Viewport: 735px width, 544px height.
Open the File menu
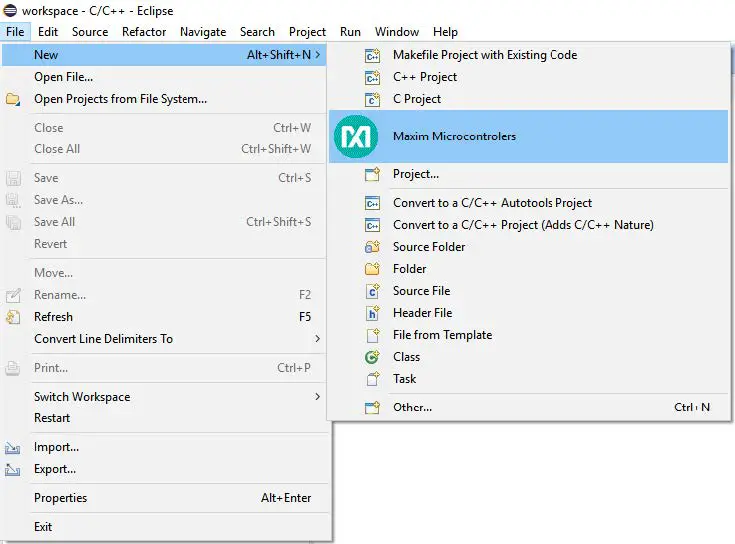(15, 32)
